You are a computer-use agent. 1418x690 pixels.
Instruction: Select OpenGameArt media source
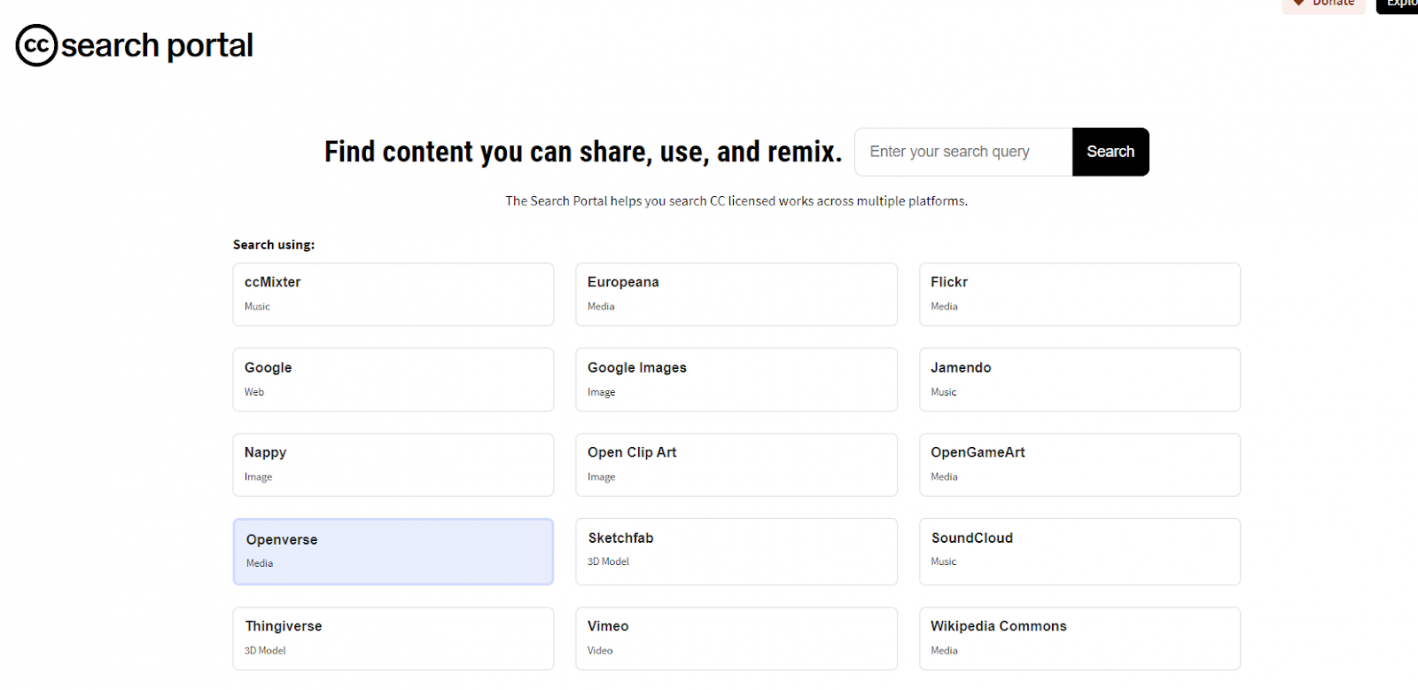[1080, 465]
